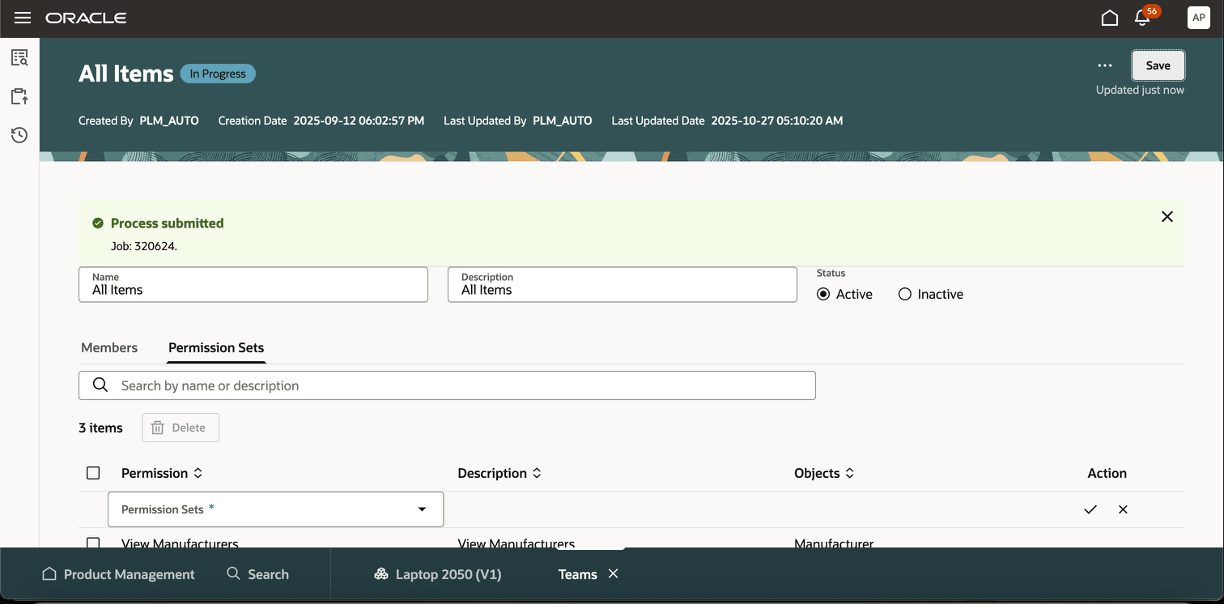Cancel the permission row with the X icon

pos(1122,509)
